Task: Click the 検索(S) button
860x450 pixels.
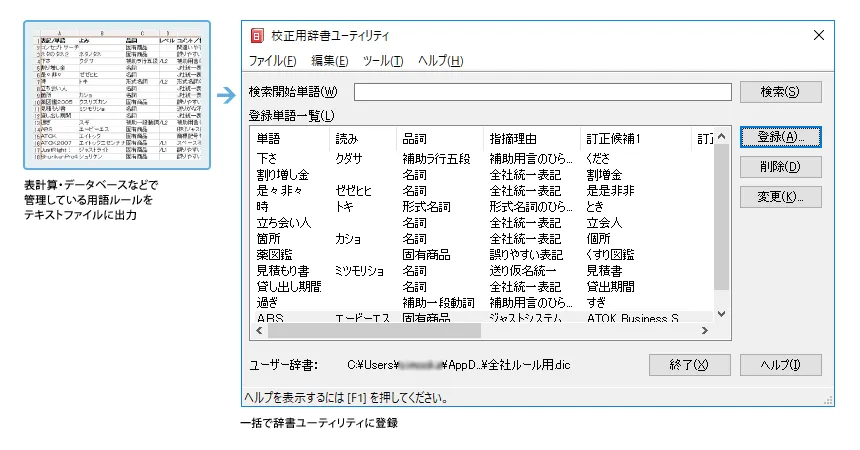Action: pos(780,92)
